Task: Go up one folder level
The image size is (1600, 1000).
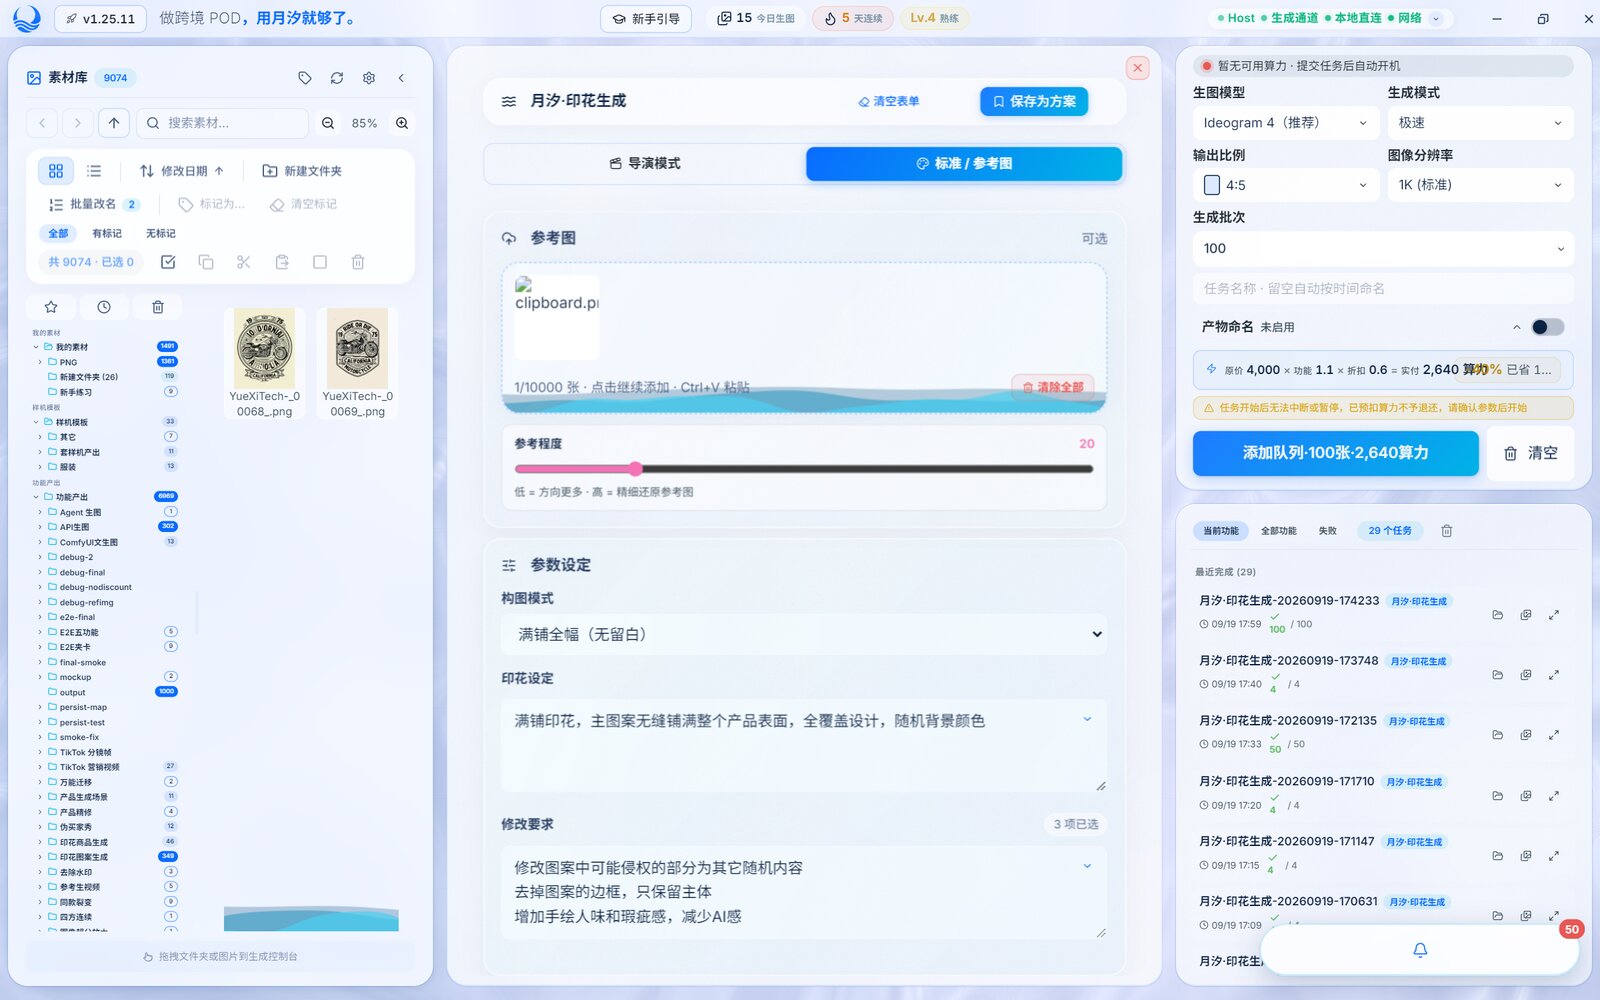Action: pyautogui.click(x=114, y=123)
